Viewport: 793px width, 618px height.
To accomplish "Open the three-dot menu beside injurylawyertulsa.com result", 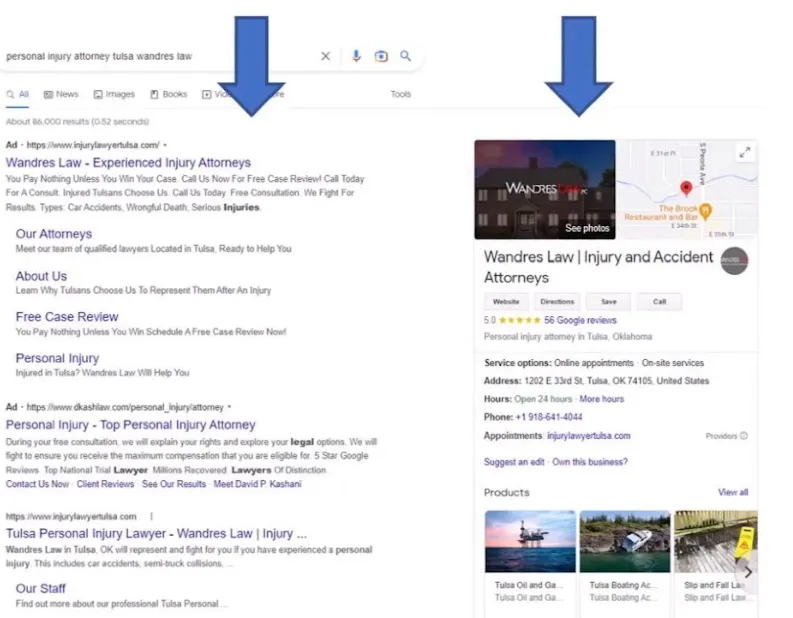I will point(151,516).
